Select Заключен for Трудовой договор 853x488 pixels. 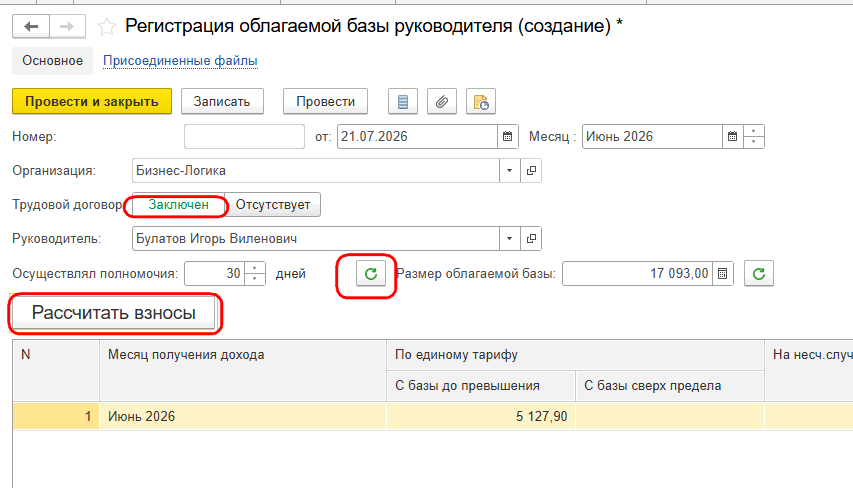pyautogui.click(x=178, y=205)
